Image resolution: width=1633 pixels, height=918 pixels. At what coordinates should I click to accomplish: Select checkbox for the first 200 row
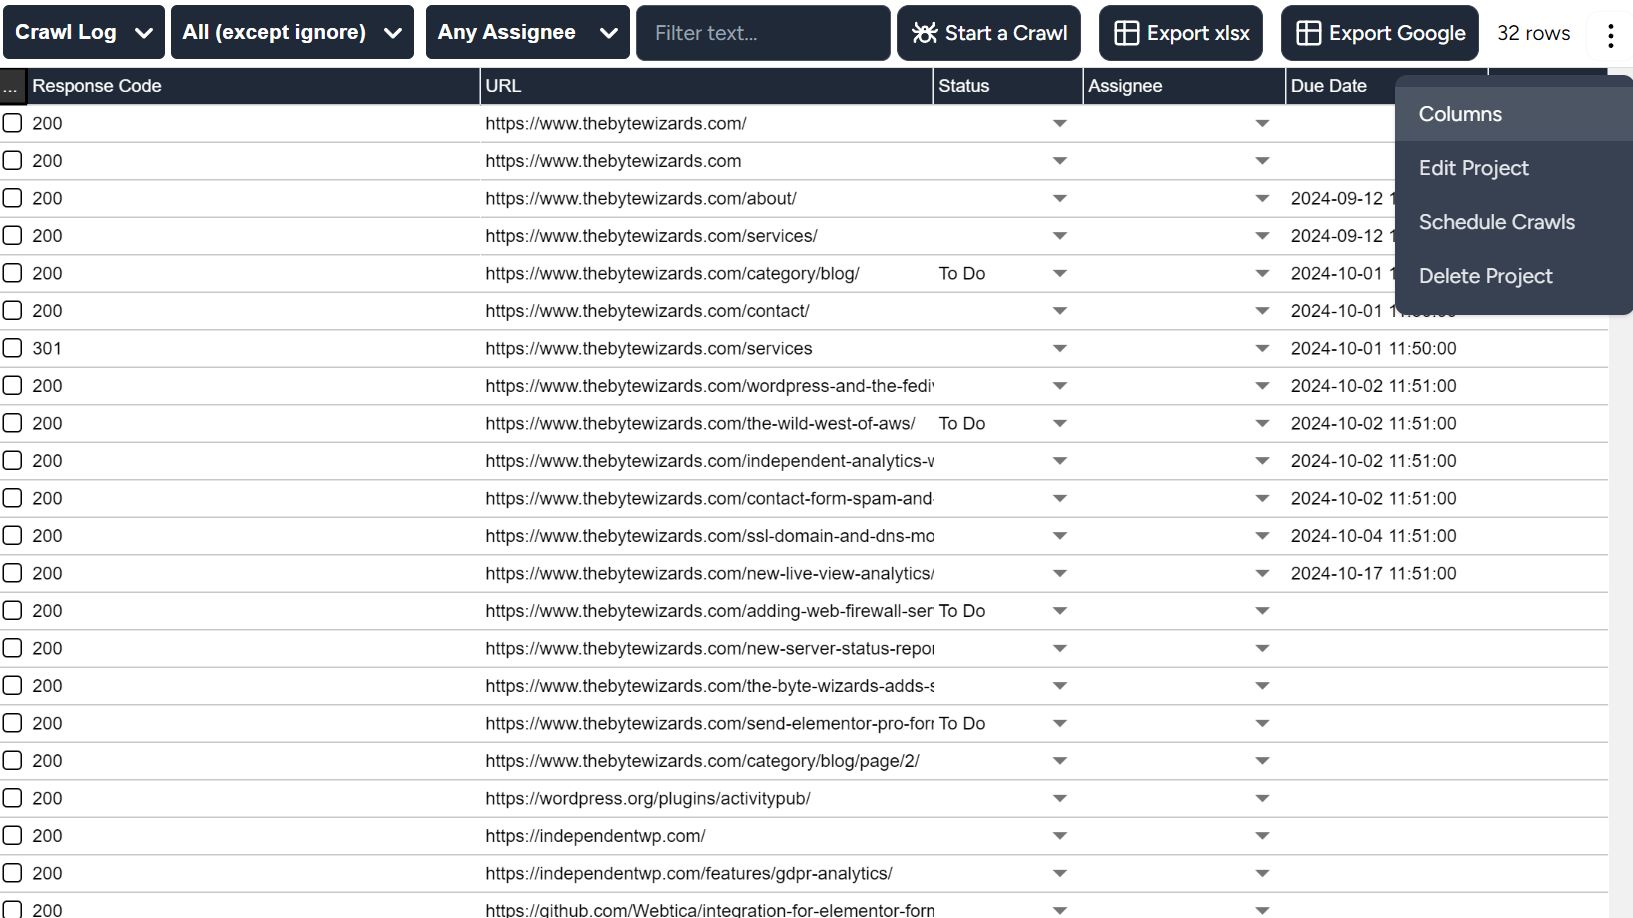pyautogui.click(x=12, y=123)
